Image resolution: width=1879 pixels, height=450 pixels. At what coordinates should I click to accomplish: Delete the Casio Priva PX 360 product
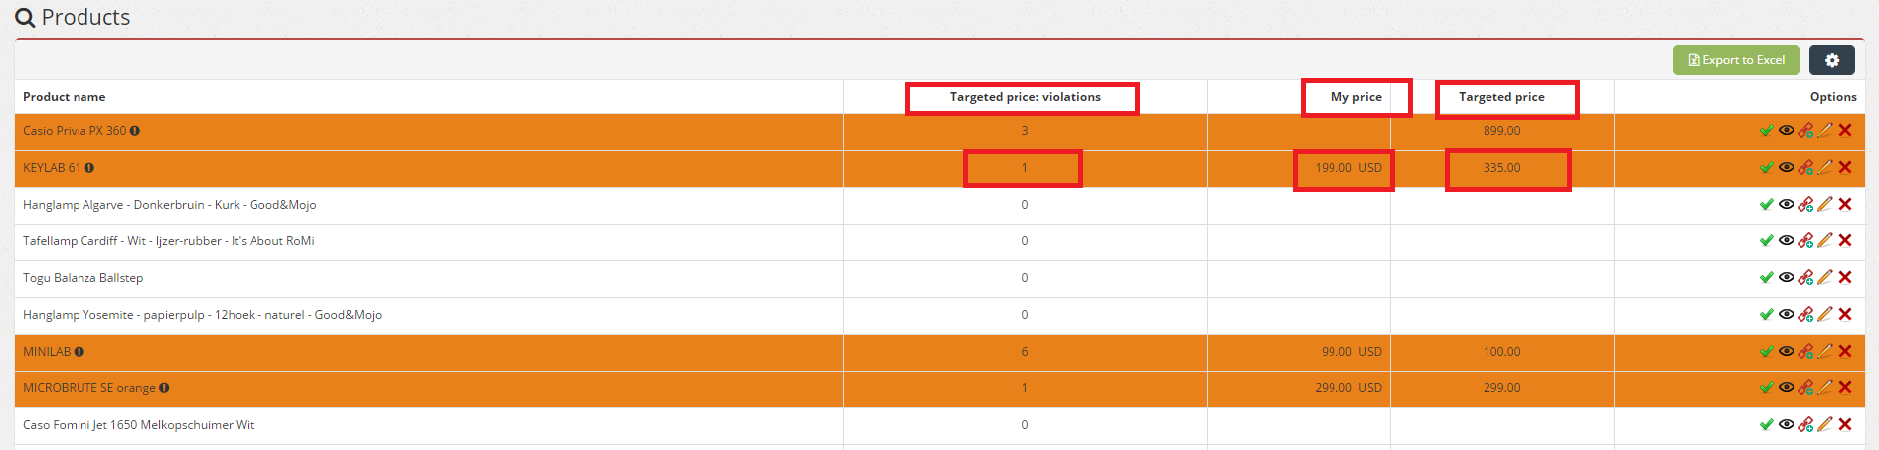click(x=1845, y=130)
